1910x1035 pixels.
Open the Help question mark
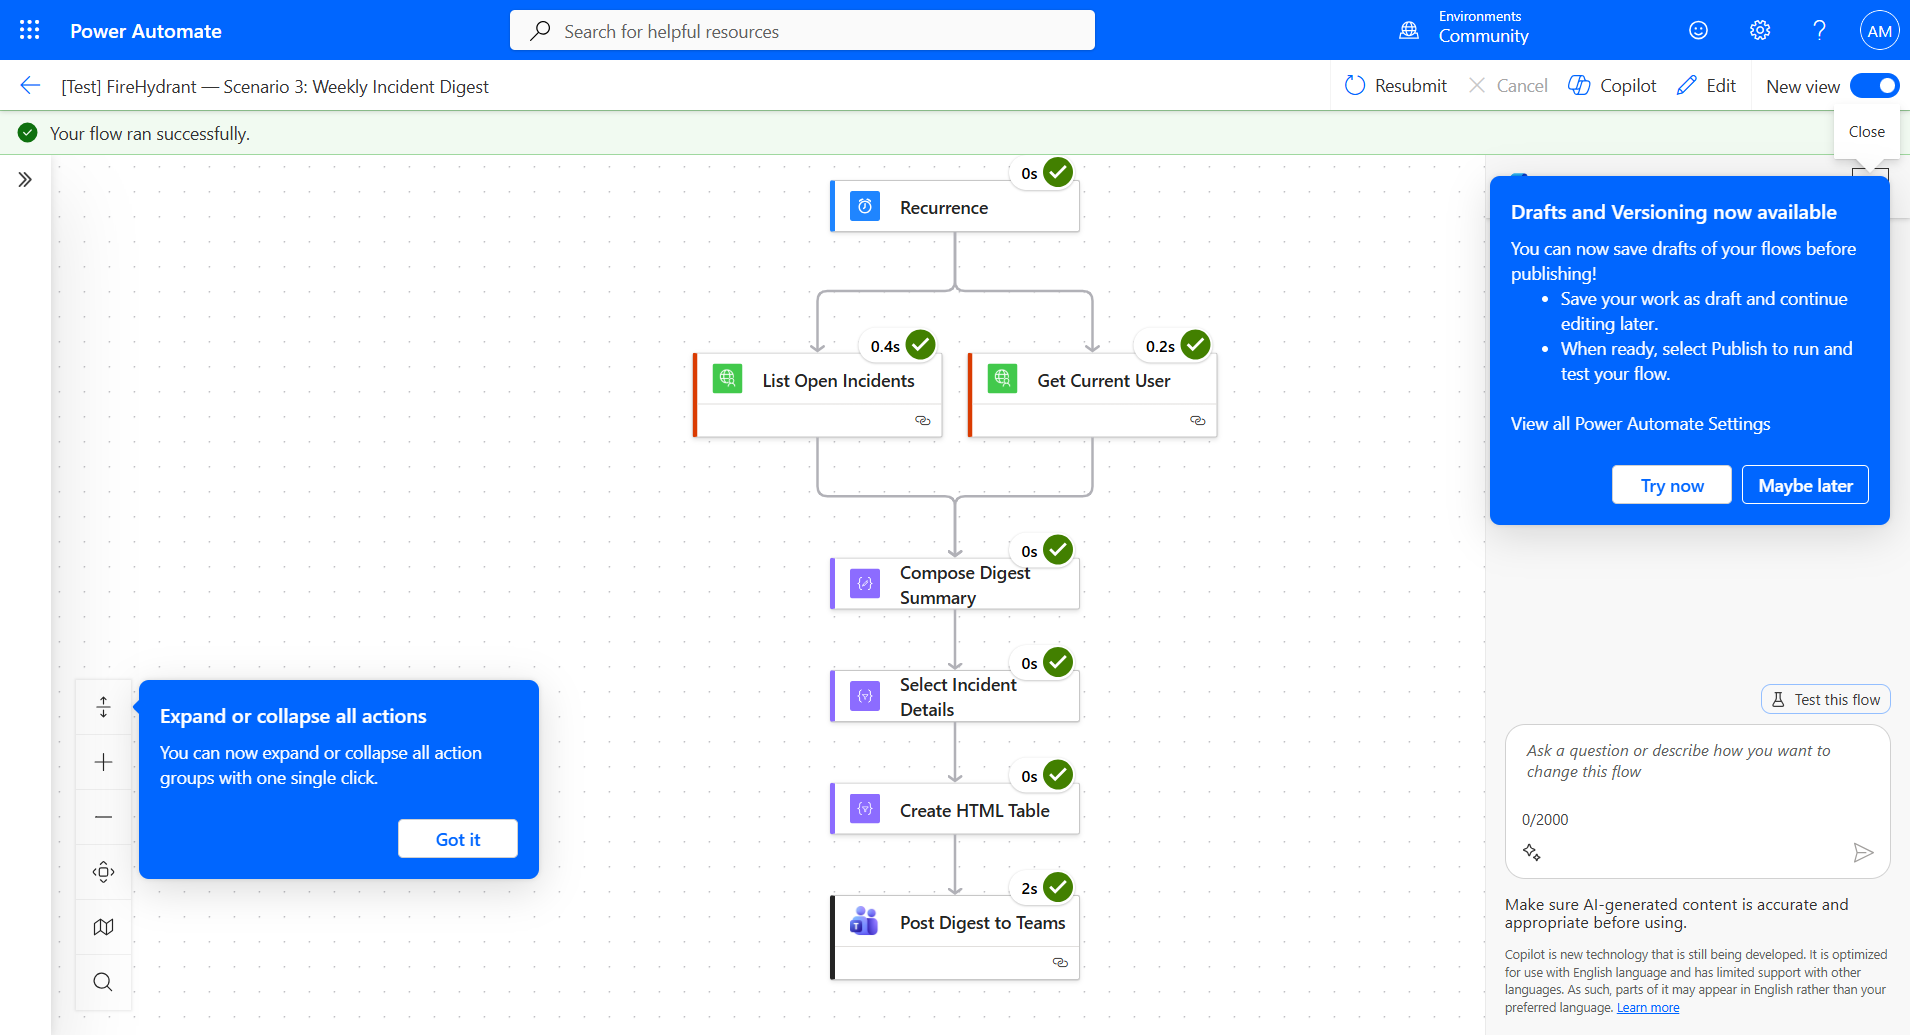(1820, 30)
